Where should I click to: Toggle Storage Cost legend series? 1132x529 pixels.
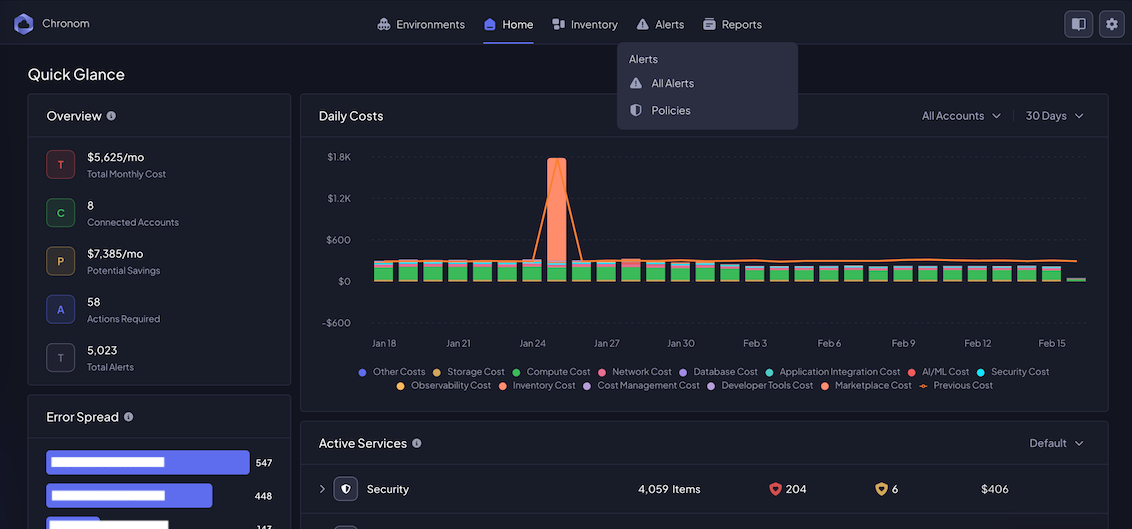(x=468, y=372)
